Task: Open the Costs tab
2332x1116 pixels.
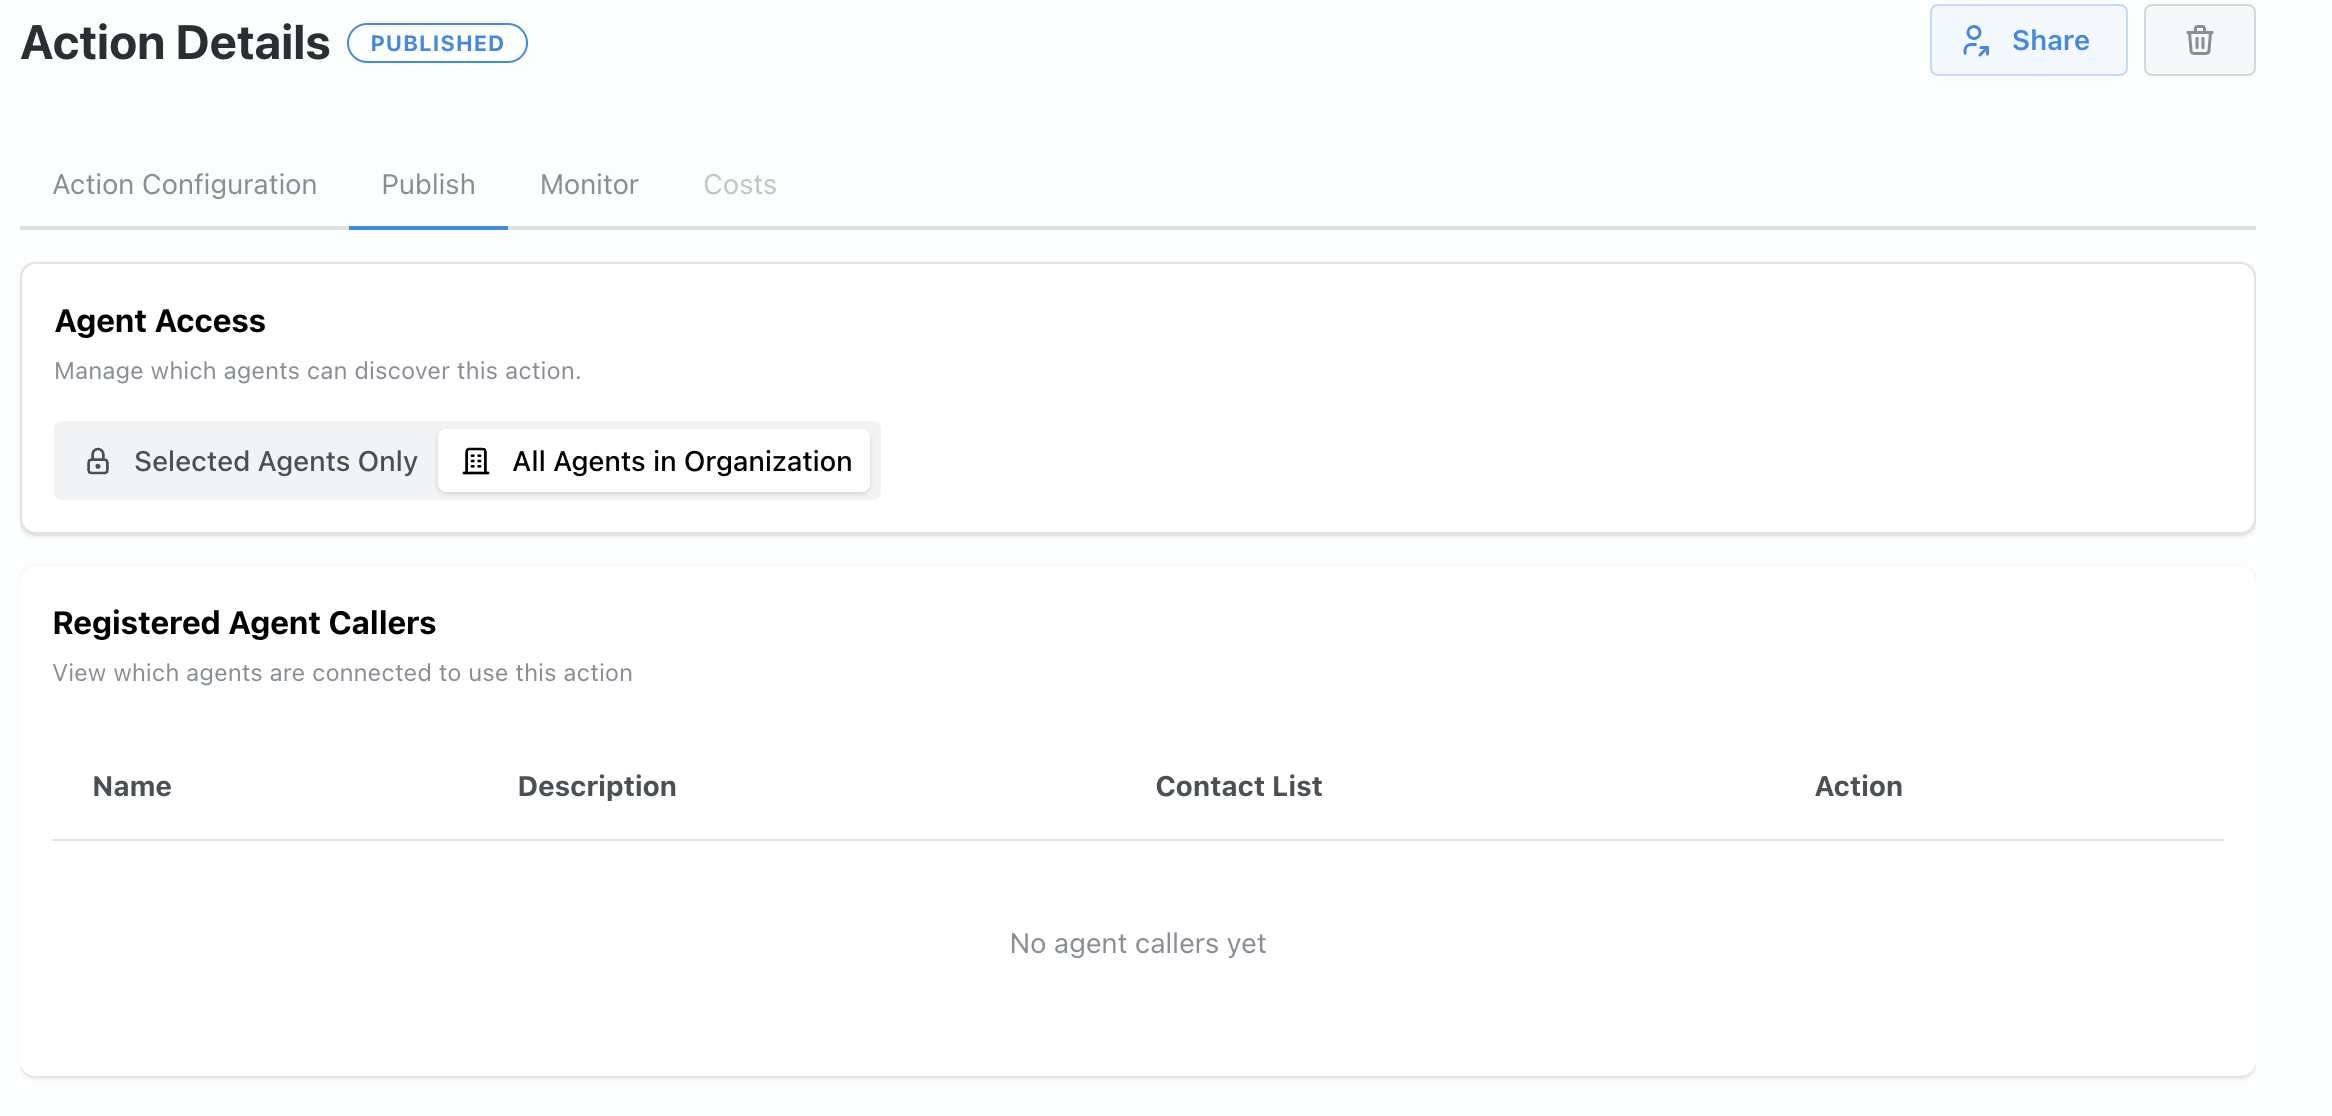Action: (x=740, y=185)
